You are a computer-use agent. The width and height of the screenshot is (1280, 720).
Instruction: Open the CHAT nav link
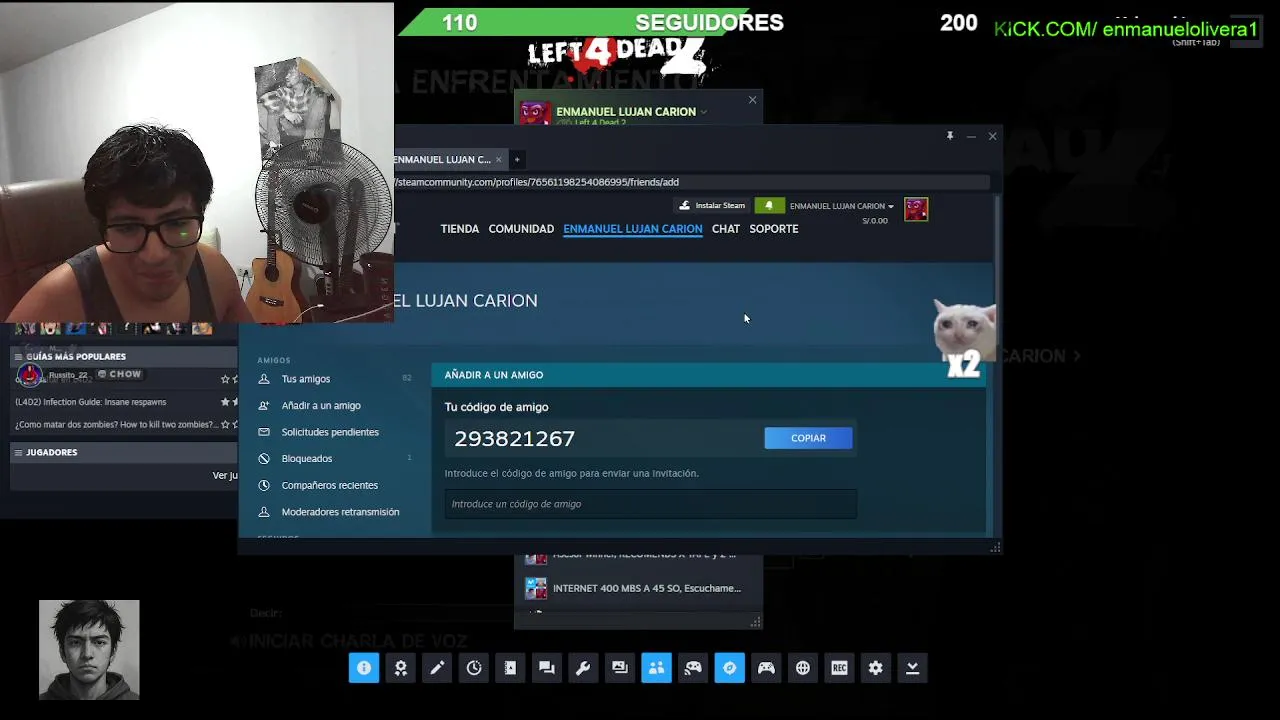click(726, 229)
